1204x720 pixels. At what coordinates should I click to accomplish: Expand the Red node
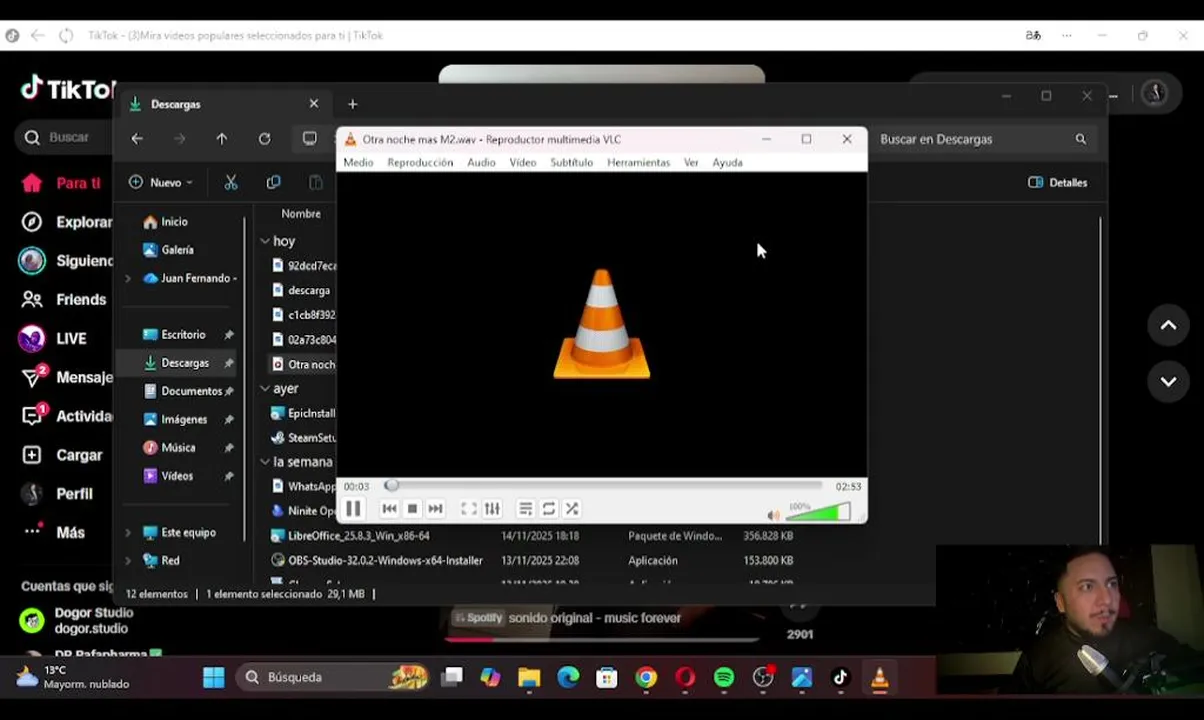[x=128, y=561]
